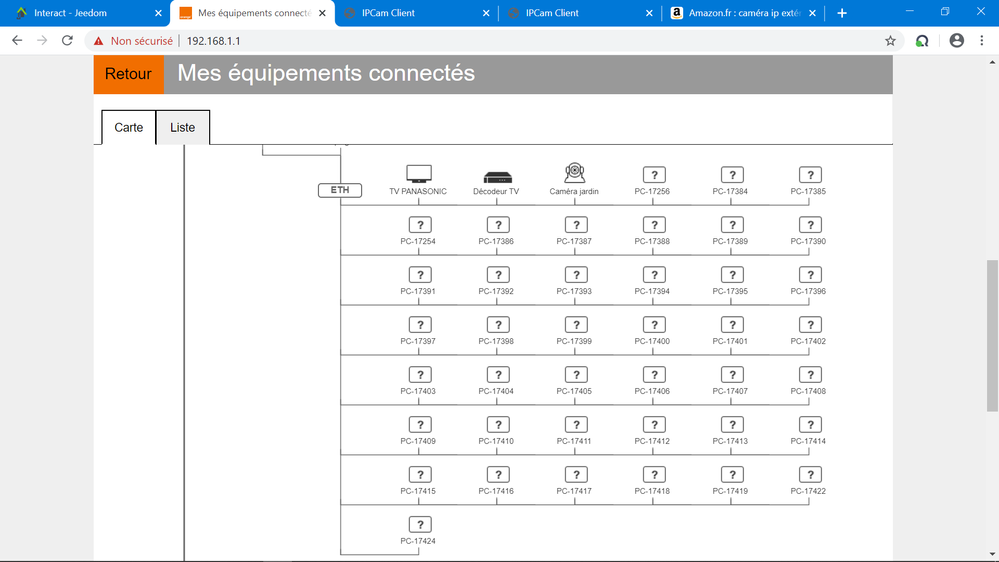Click the PC-17256 unknown device icon

point(654,175)
